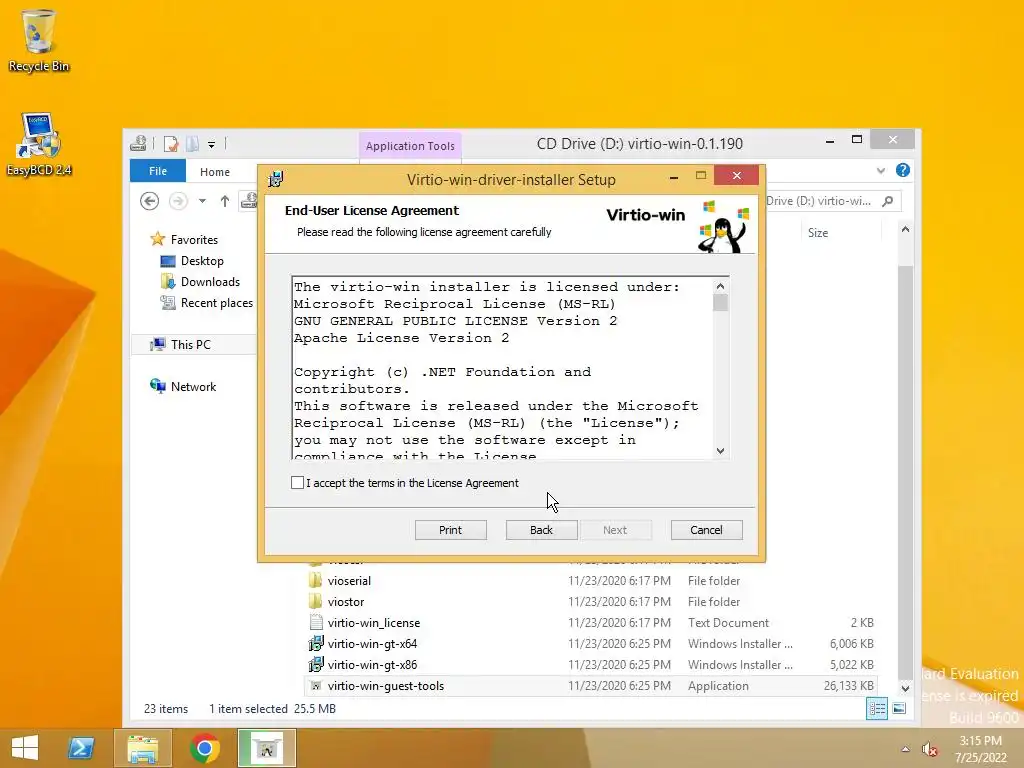The width and height of the screenshot is (1024, 768).
Task: Open the taskbar clock showing 3:15 PM
Action: (x=980, y=749)
